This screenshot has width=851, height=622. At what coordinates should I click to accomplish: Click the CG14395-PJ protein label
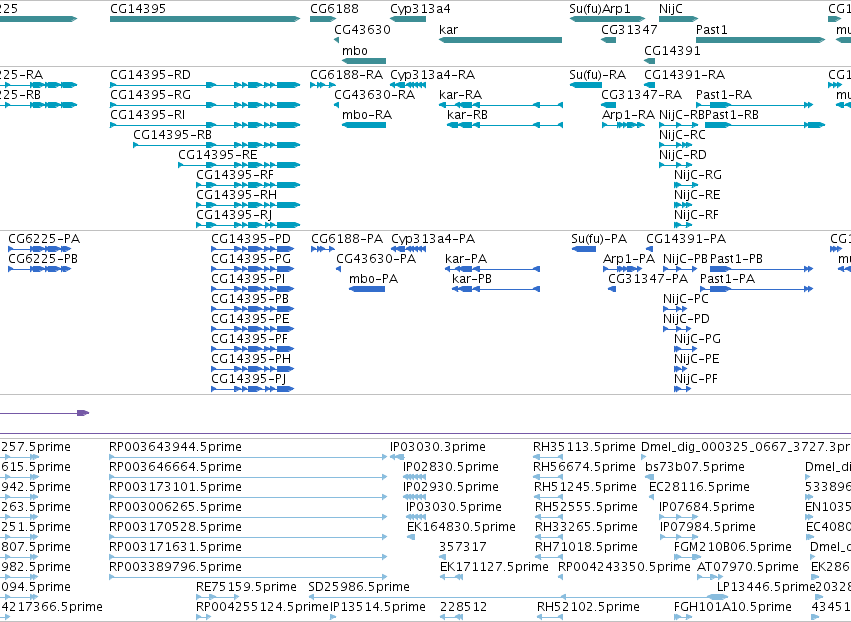(x=249, y=379)
